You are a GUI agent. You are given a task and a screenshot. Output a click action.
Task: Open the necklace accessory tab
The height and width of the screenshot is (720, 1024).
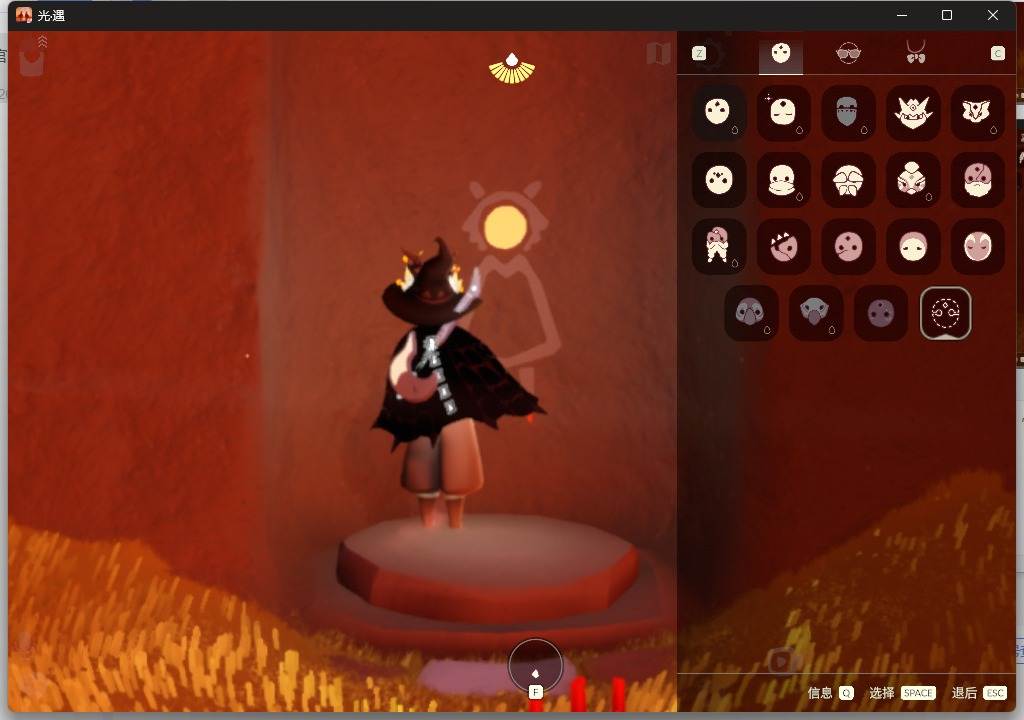[916, 52]
